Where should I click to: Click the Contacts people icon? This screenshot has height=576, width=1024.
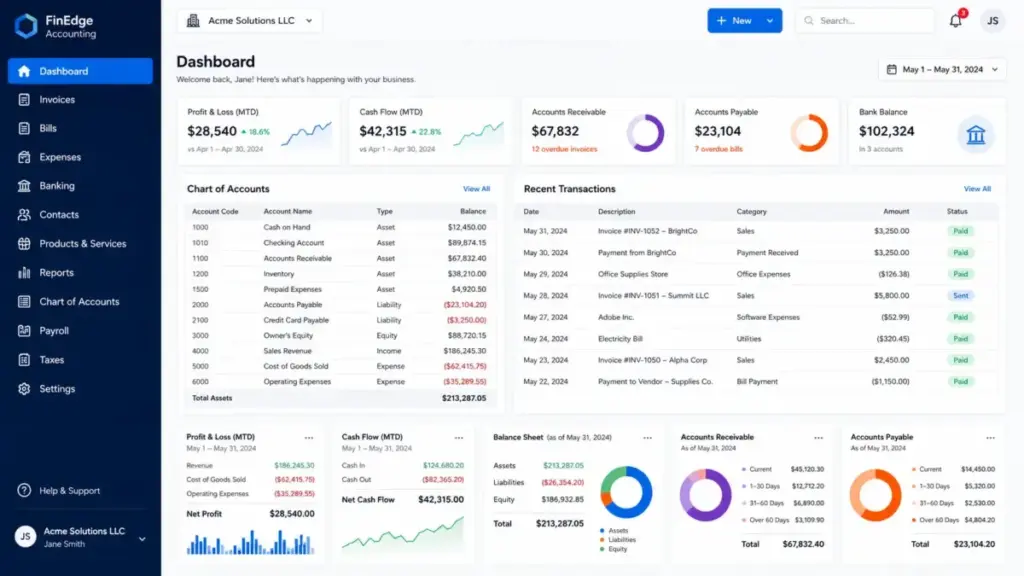click(24, 215)
